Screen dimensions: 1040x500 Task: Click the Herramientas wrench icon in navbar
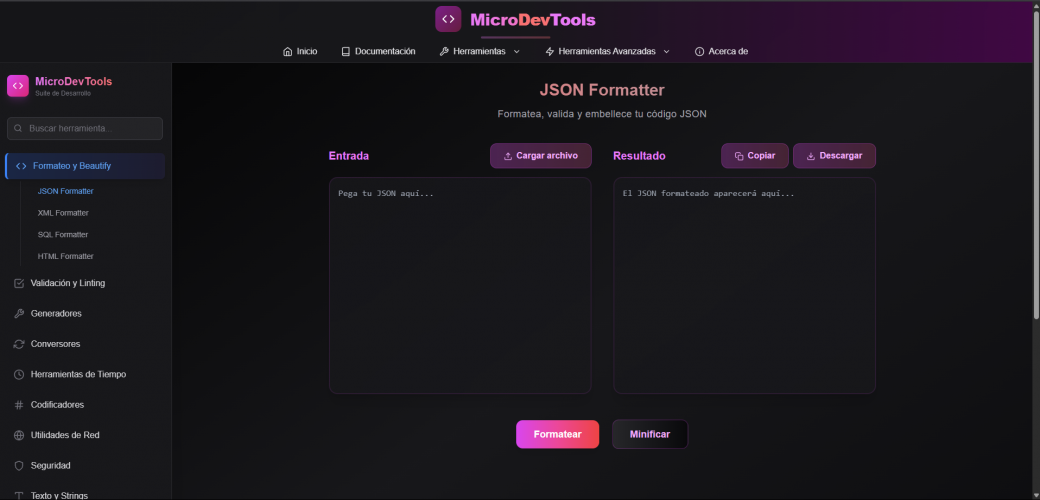pyautogui.click(x=444, y=52)
